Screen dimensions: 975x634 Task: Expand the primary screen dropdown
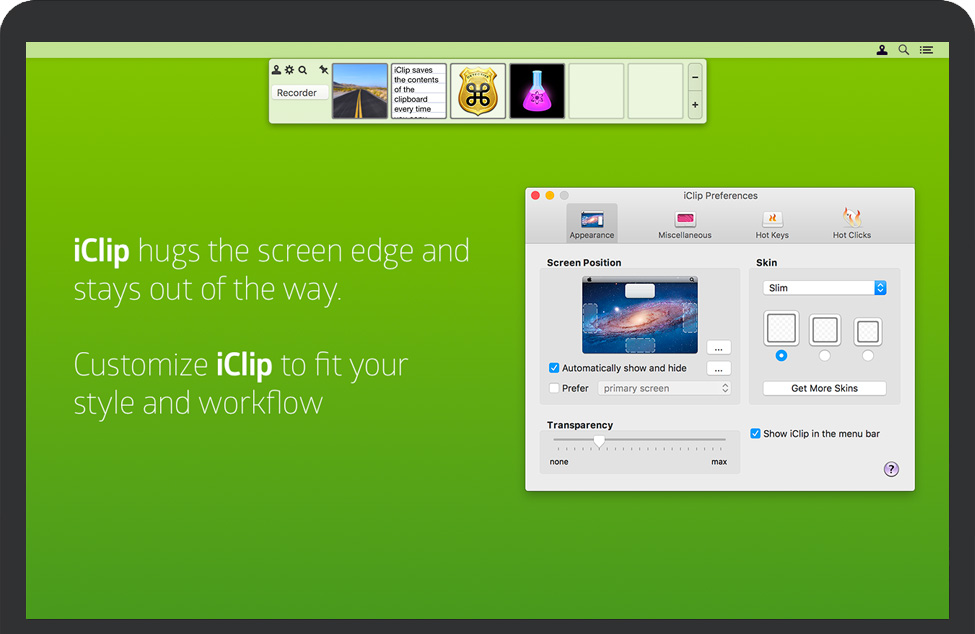[665, 388]
